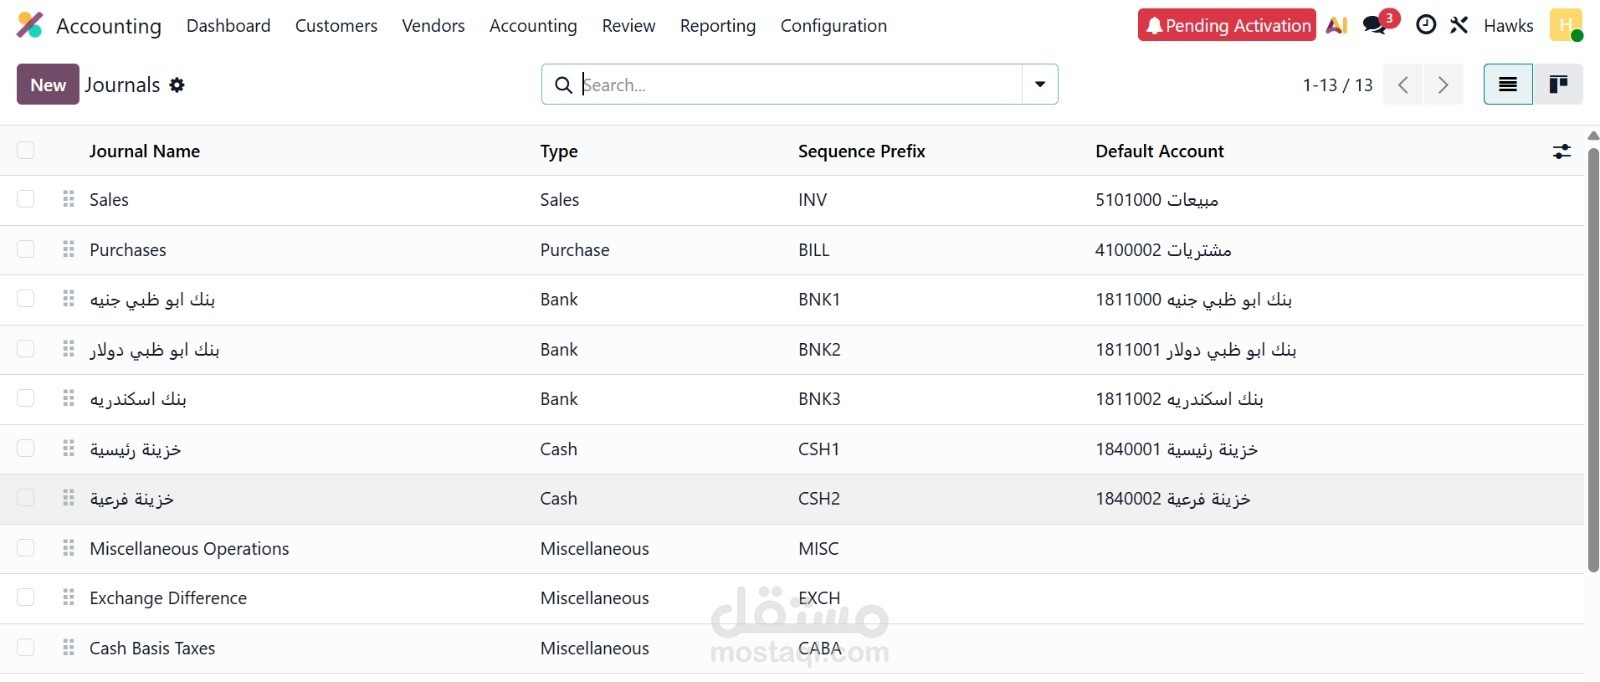1600x682 pixels.
Task: Click the MISC sequence prefix cell
Action: 818,548
